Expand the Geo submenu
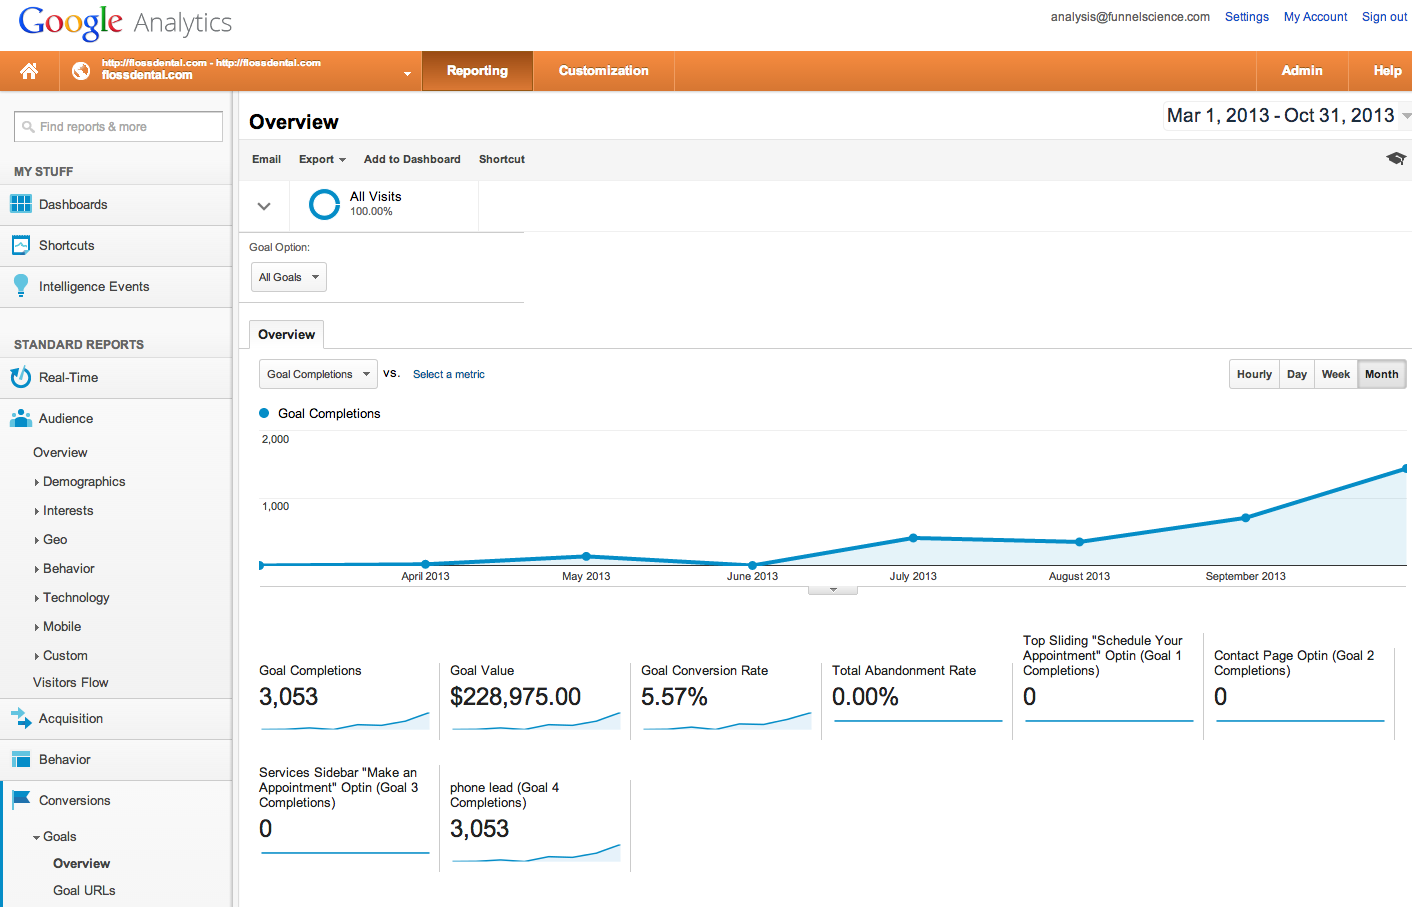The image size is (1412, 907). pyautogui.click(x=37, y=540)
